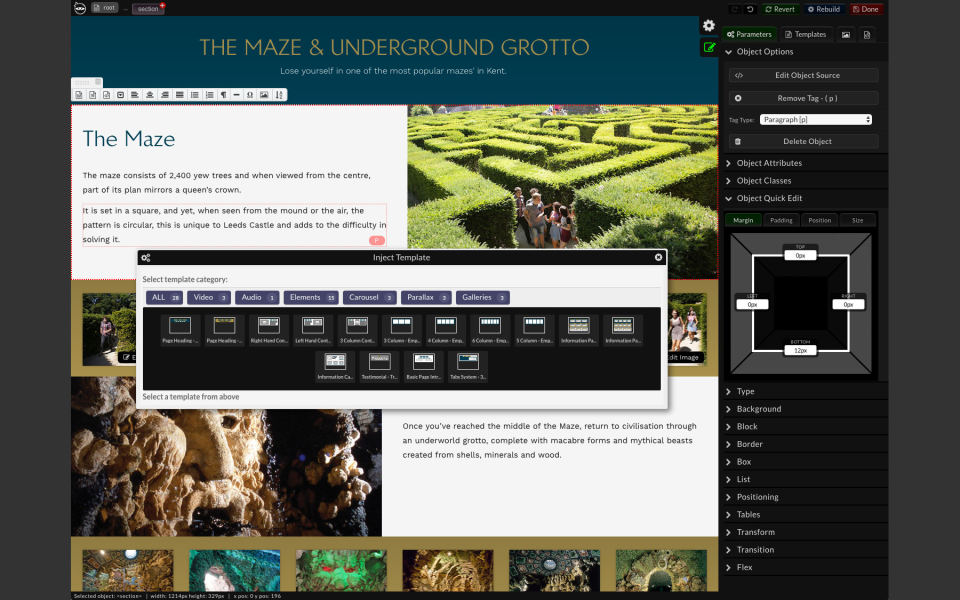Viewport: 960px width, 600px height.
Task: Click the Rebuild button
Action: 823,9
